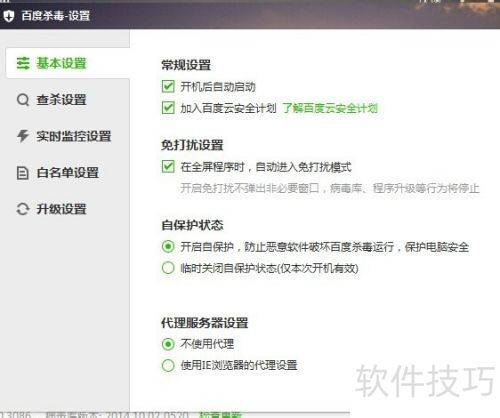Select 不使用代理 radio button

click(x=168, y=344)
